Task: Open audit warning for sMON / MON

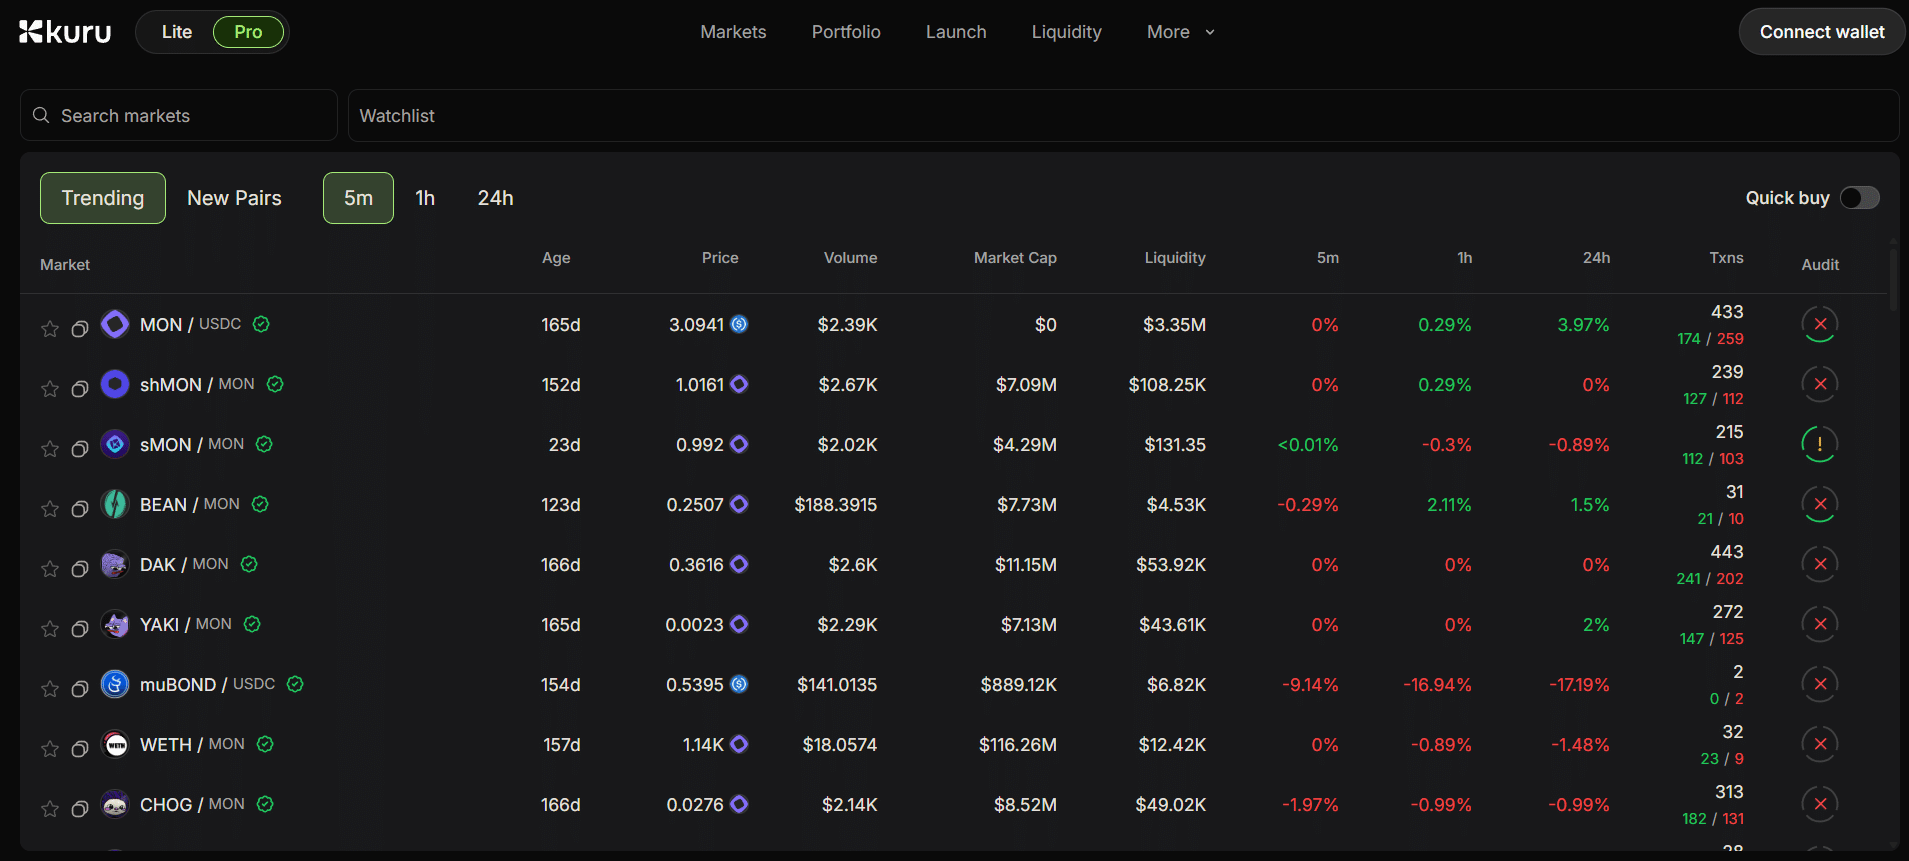Action: (x=1820, y=444)
